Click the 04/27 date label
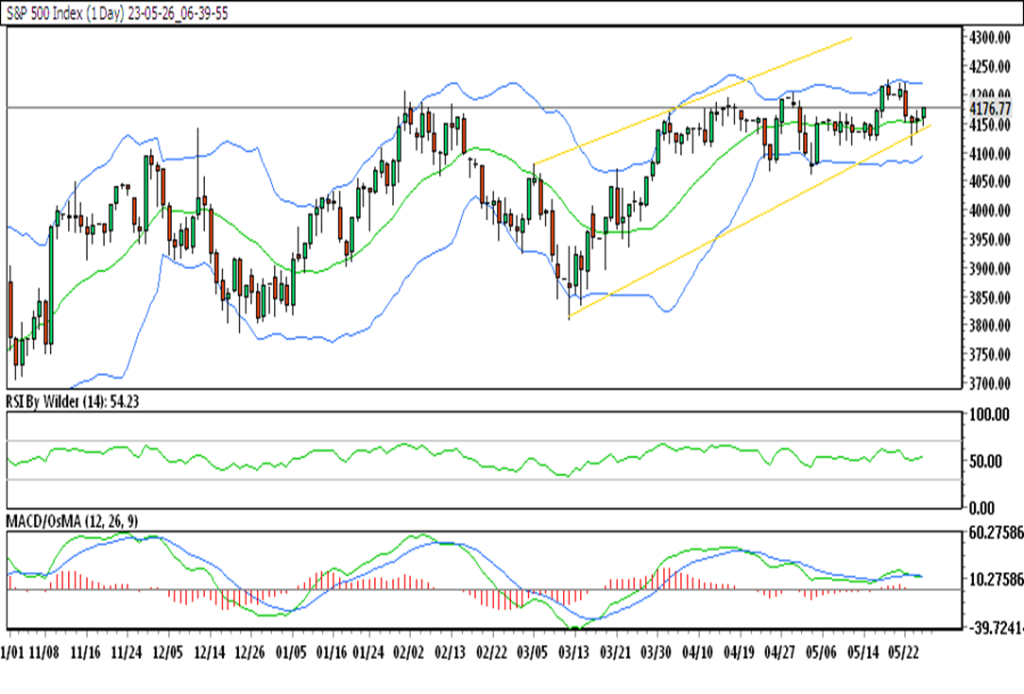 coord(780,652)
